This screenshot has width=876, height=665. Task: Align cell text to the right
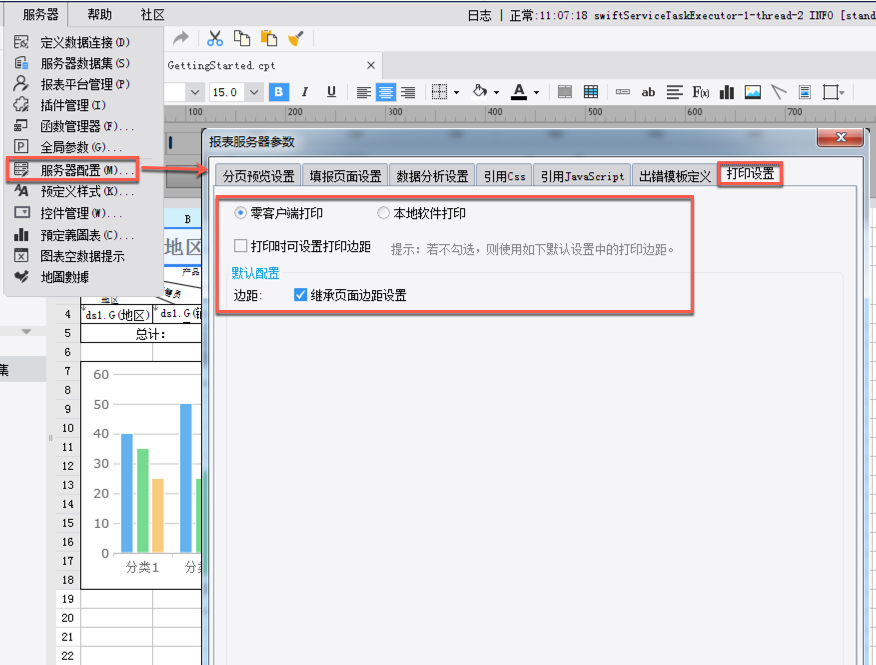(x=408, y=92)
